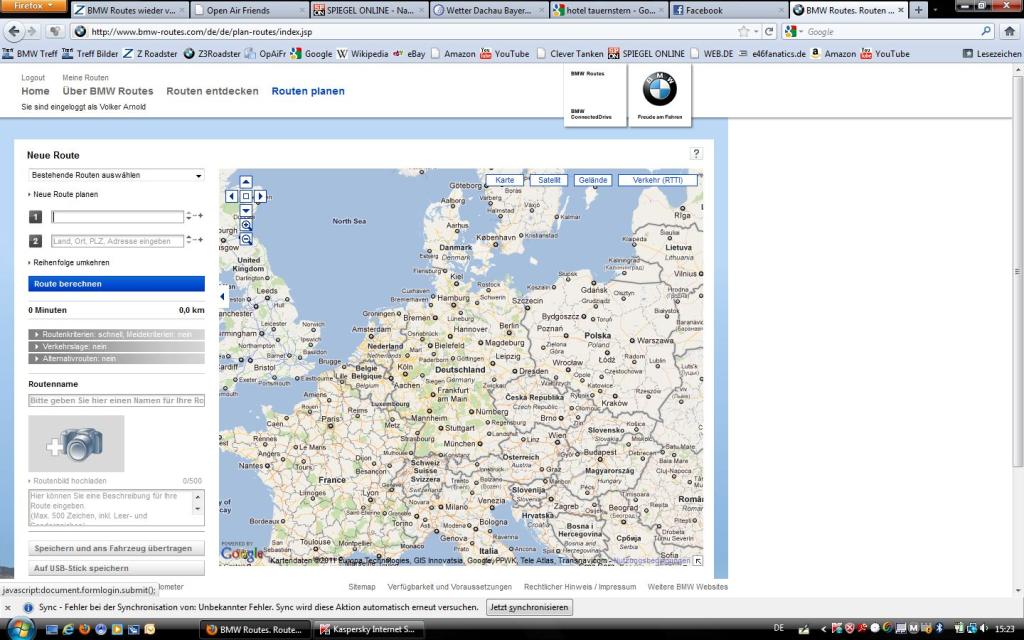Toggle Verkehr (RTTI) traffic layer
The image size is (1024, 640).
coord(657,180)
